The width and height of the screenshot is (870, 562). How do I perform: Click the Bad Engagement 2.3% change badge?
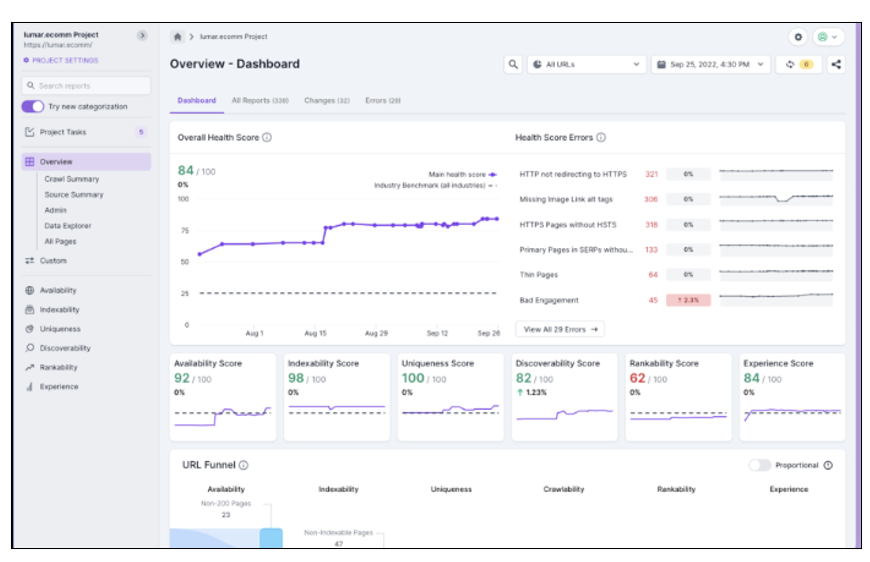pos(688,300)
